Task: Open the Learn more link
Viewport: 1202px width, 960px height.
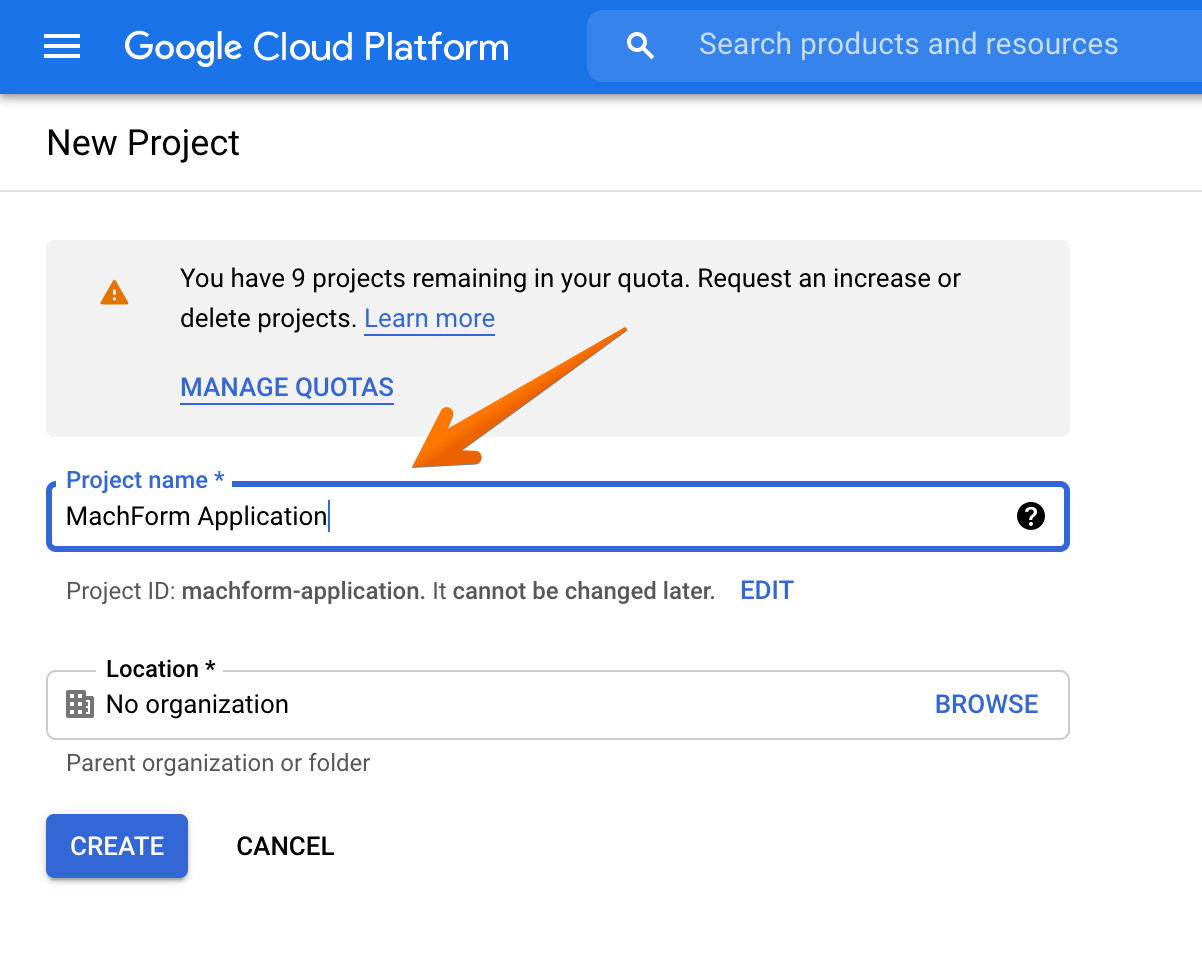Action: [x=429, y=319]
